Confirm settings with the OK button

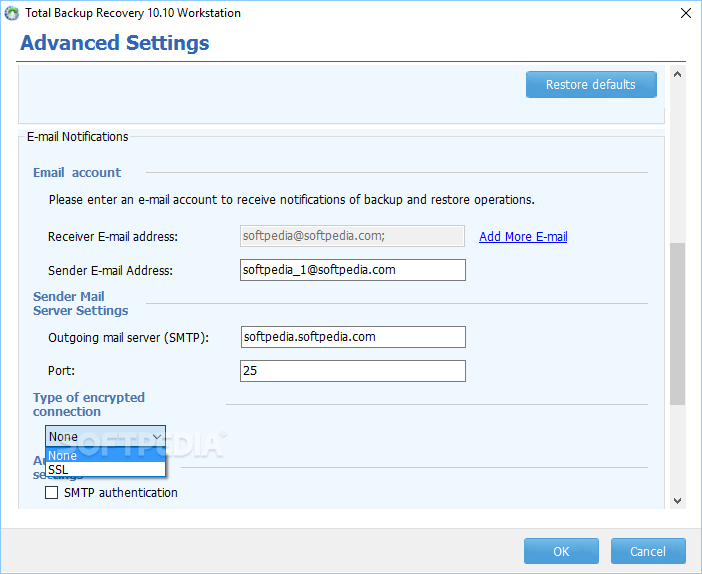561,551
